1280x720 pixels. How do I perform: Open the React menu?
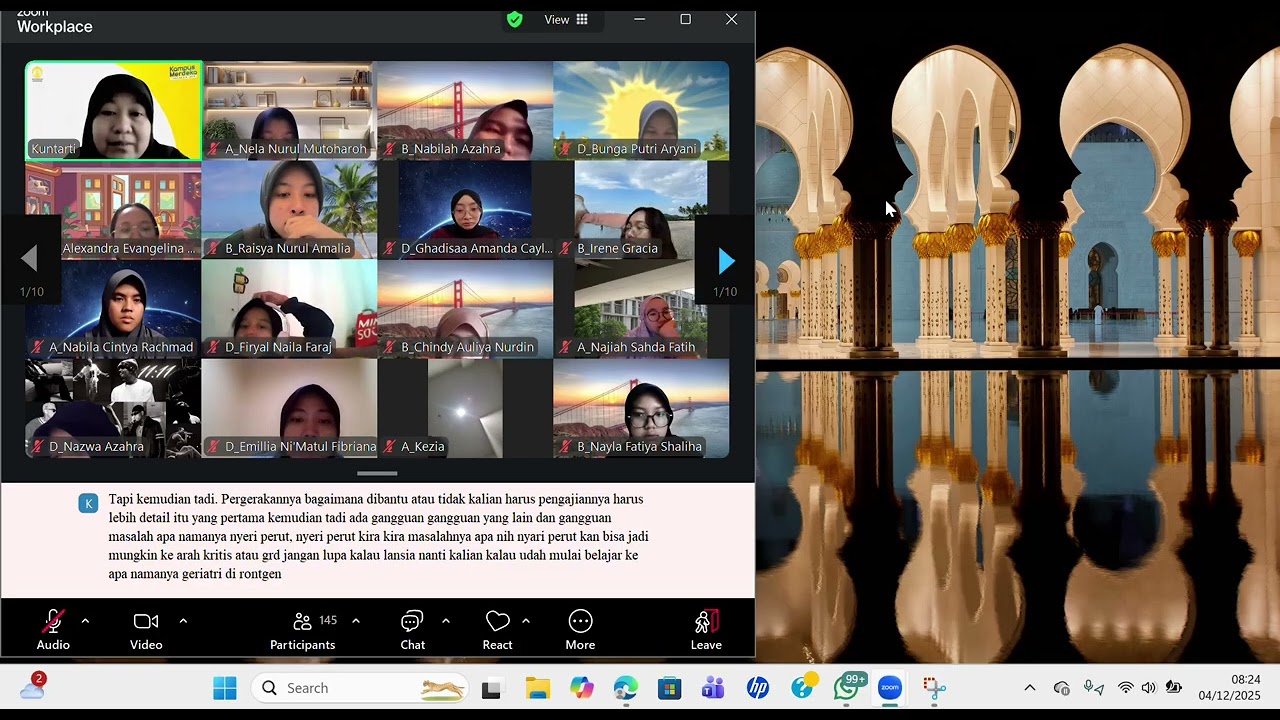[497, 630]
